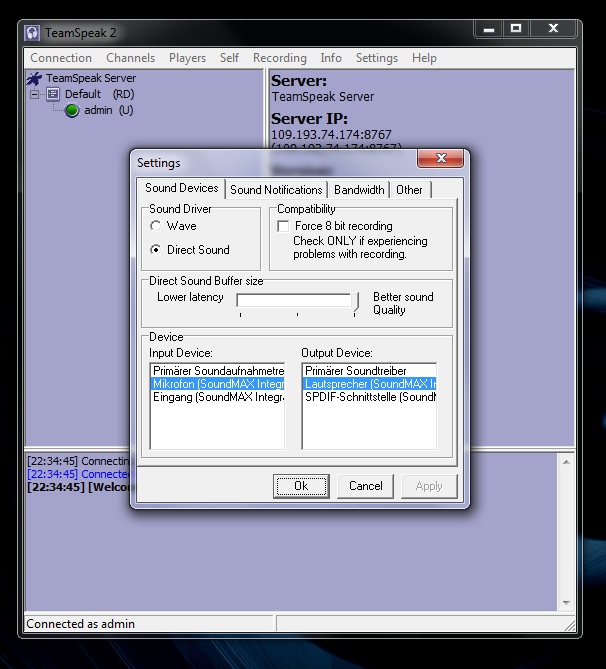
Task: Select Default (RD) channel row
Action: [99, 94]
